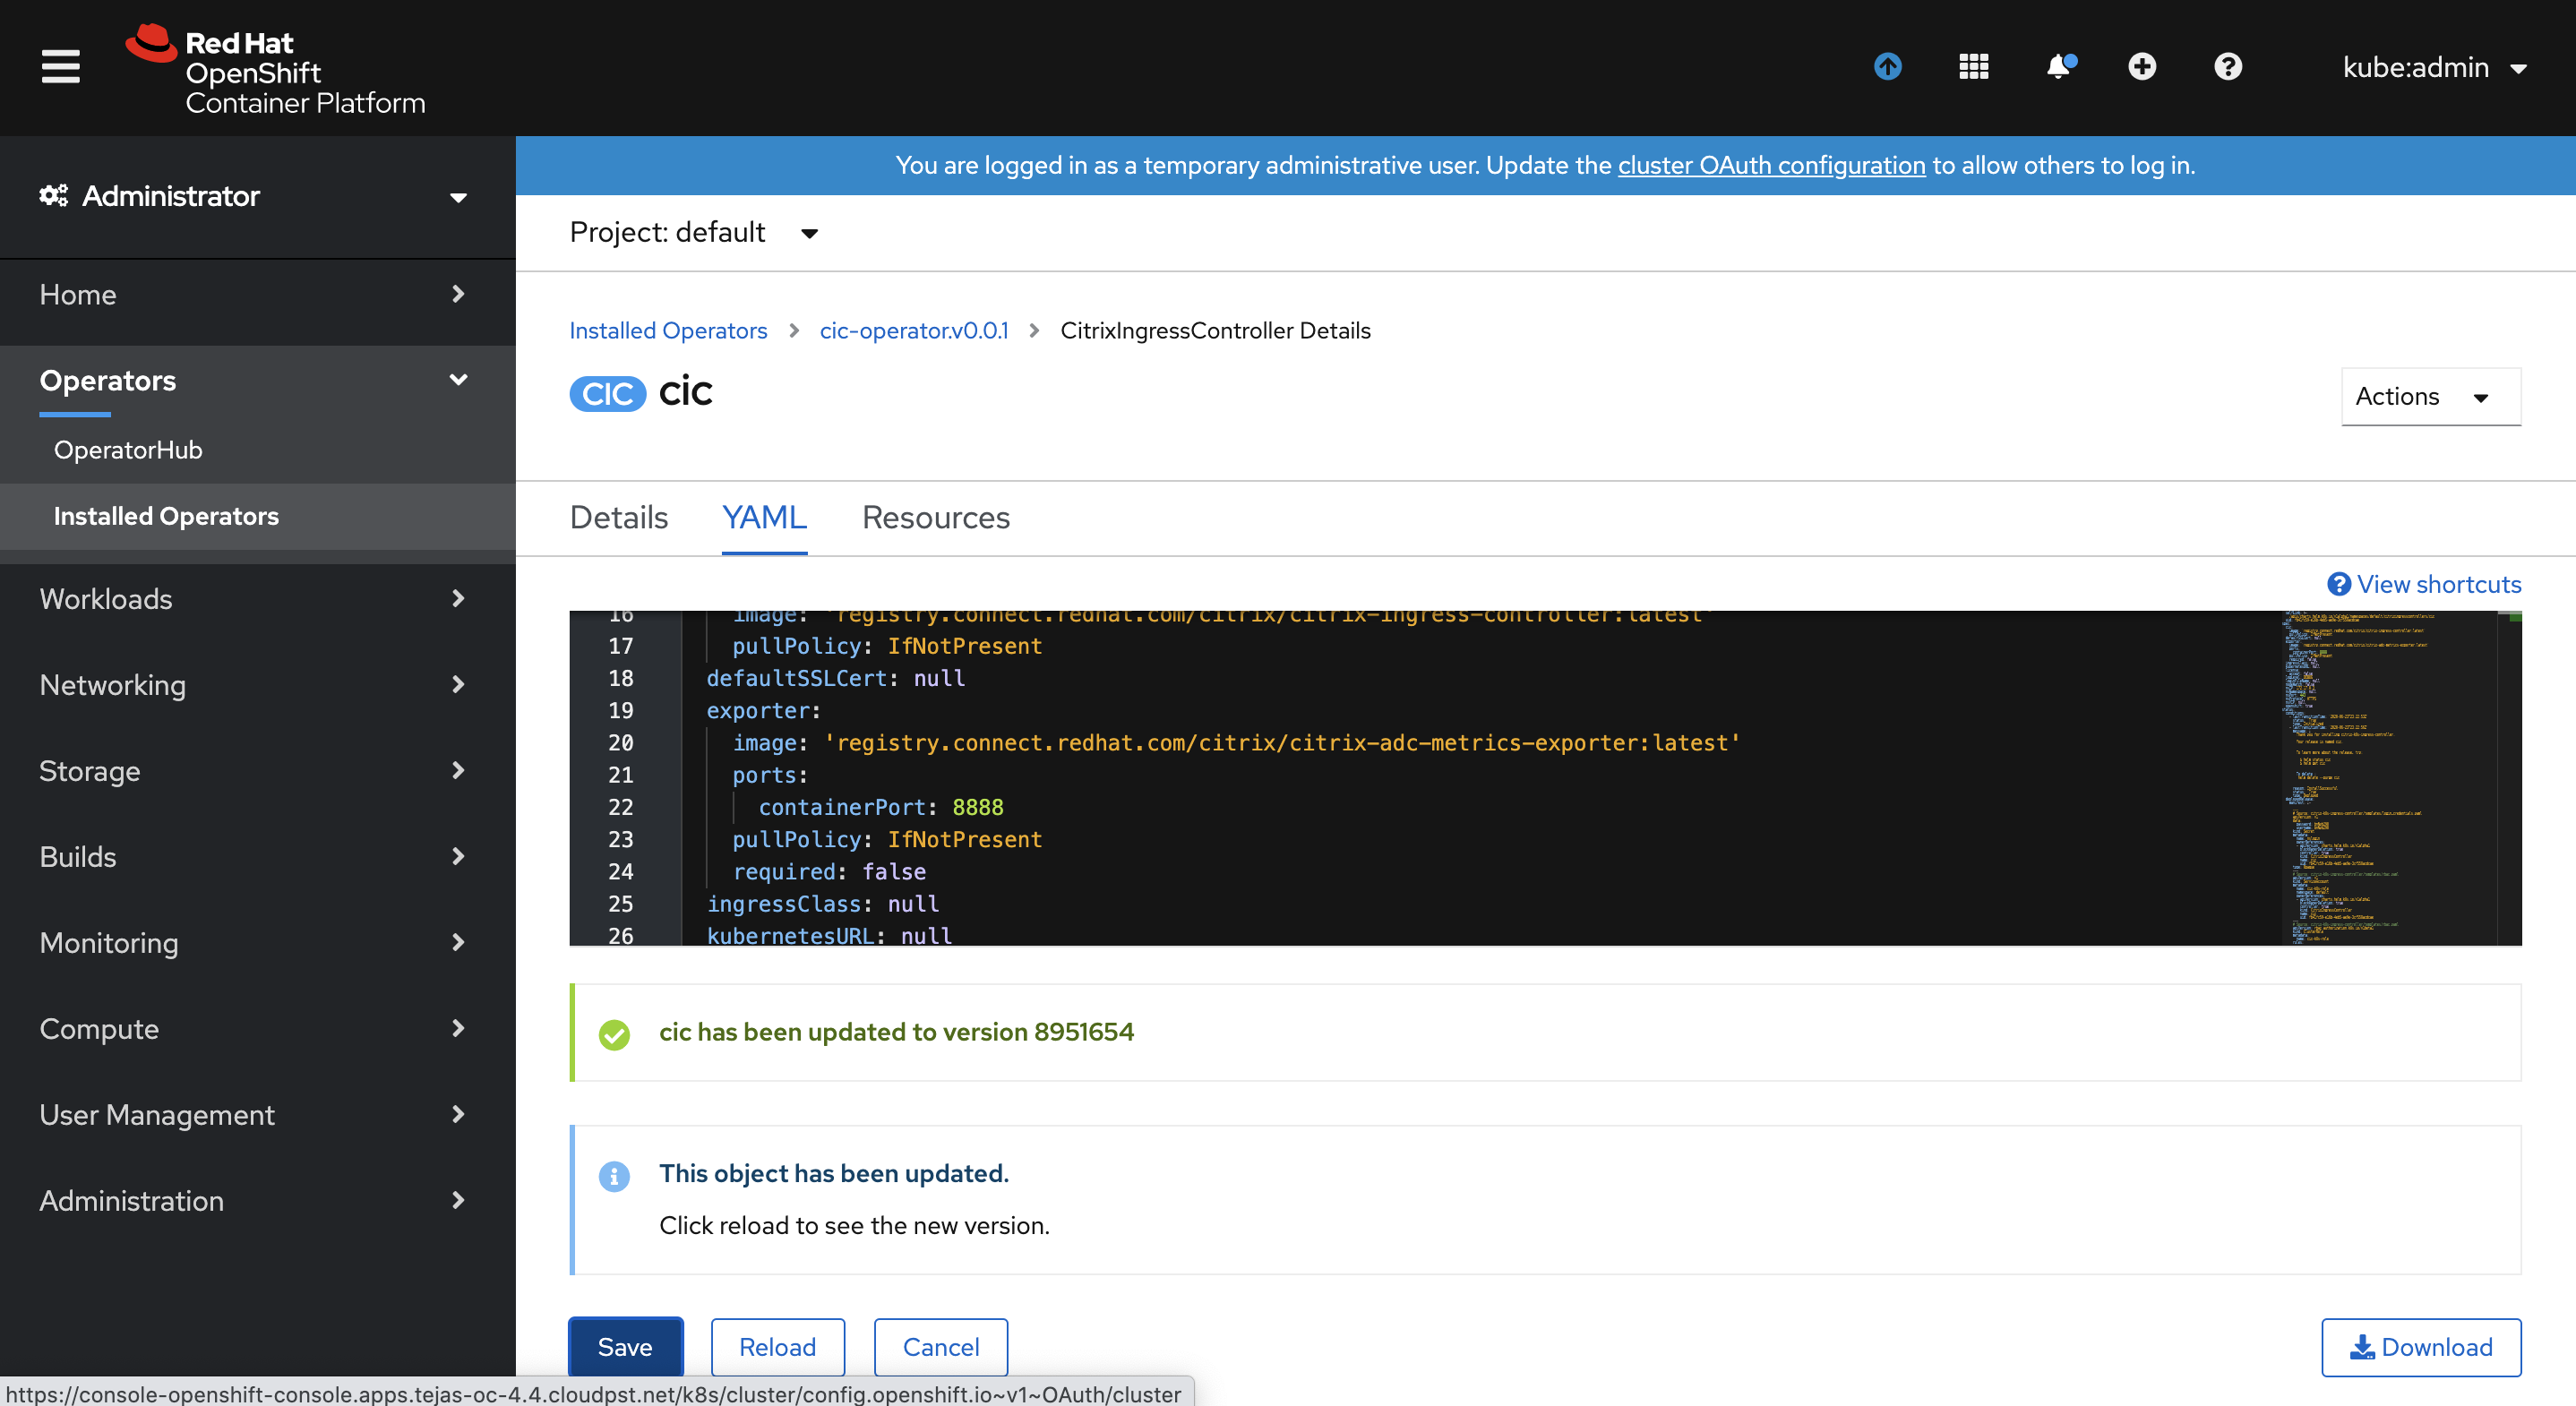The width and height of the screenshot is (2576, 1406).
Task: Expand the Administration navigation section
Action: click(x=258, y=1201)
